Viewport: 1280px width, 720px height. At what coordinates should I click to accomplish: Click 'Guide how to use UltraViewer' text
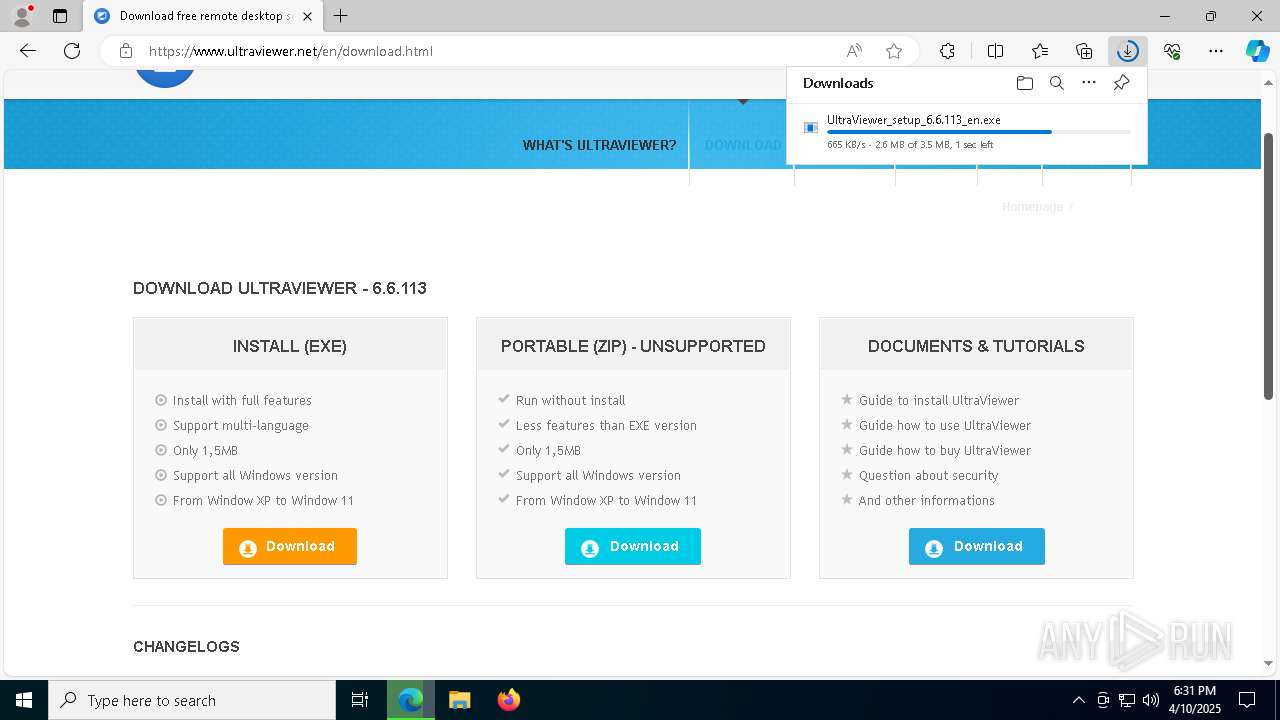click(944, 425)
